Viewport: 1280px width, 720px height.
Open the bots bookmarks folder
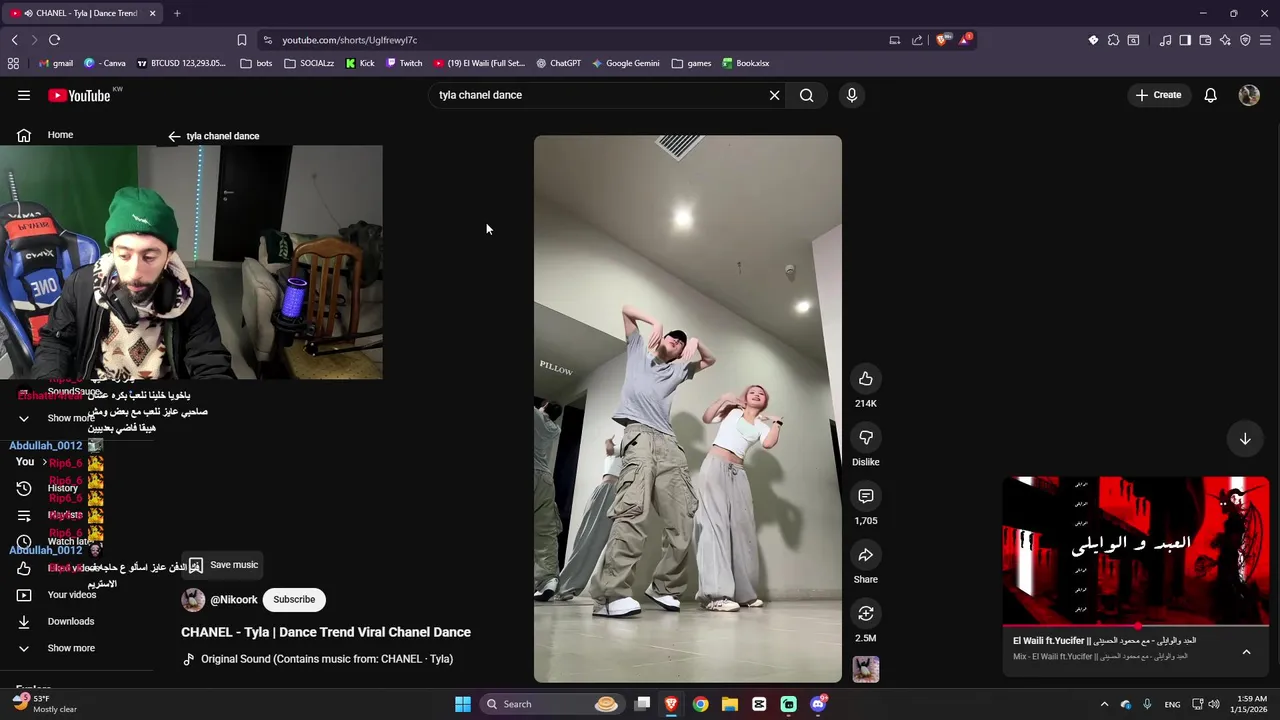pyautogui.click(x=256, y=63)
